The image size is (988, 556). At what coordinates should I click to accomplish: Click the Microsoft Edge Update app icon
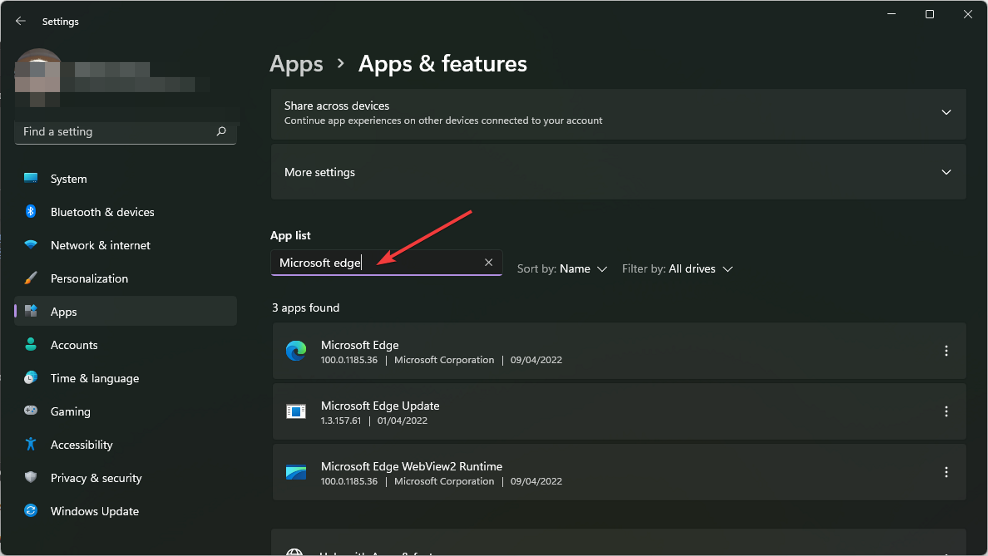(296, 412)
